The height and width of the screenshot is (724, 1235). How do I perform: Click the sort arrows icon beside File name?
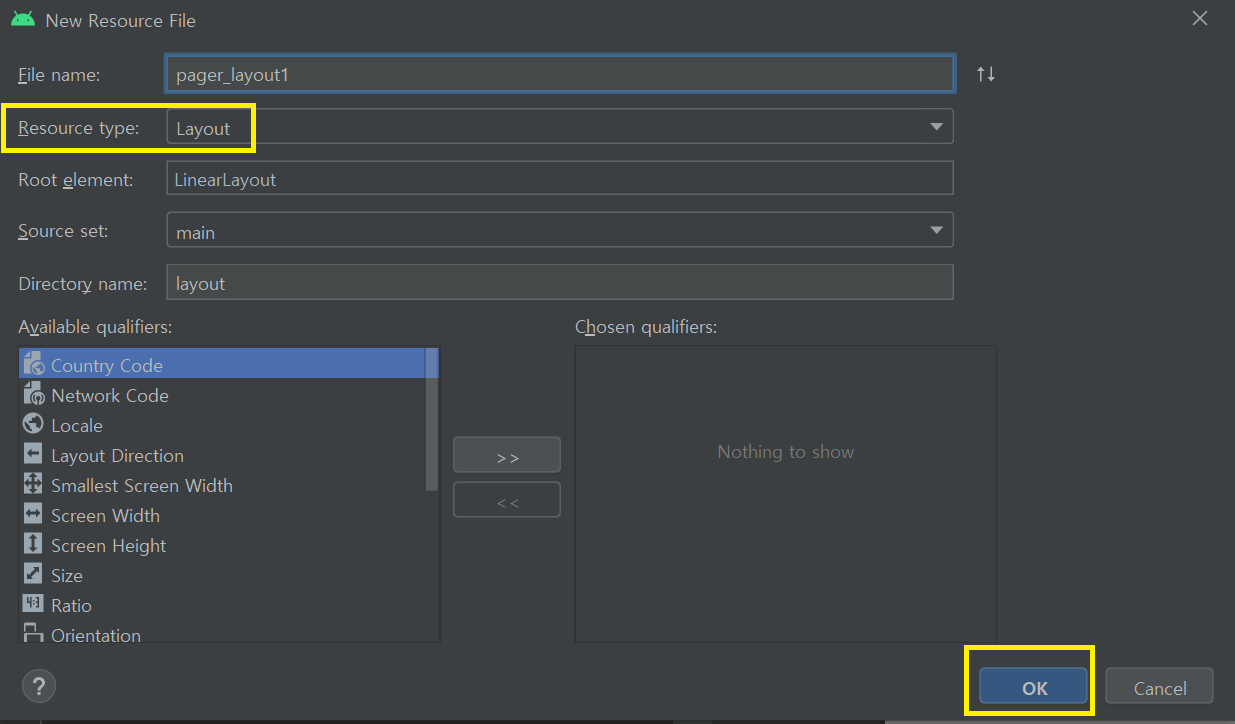(x=985, y=74)
